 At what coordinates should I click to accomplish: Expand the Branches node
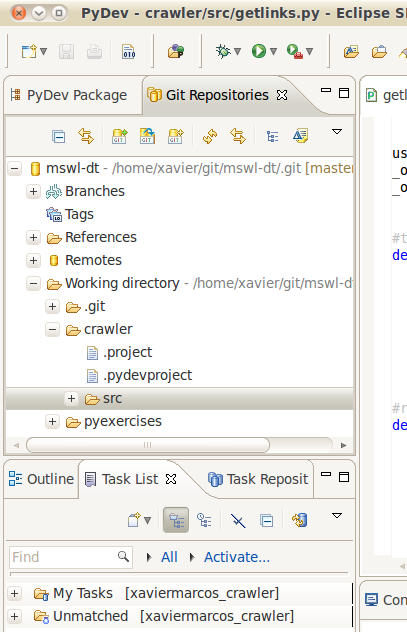tap(33, 191)
